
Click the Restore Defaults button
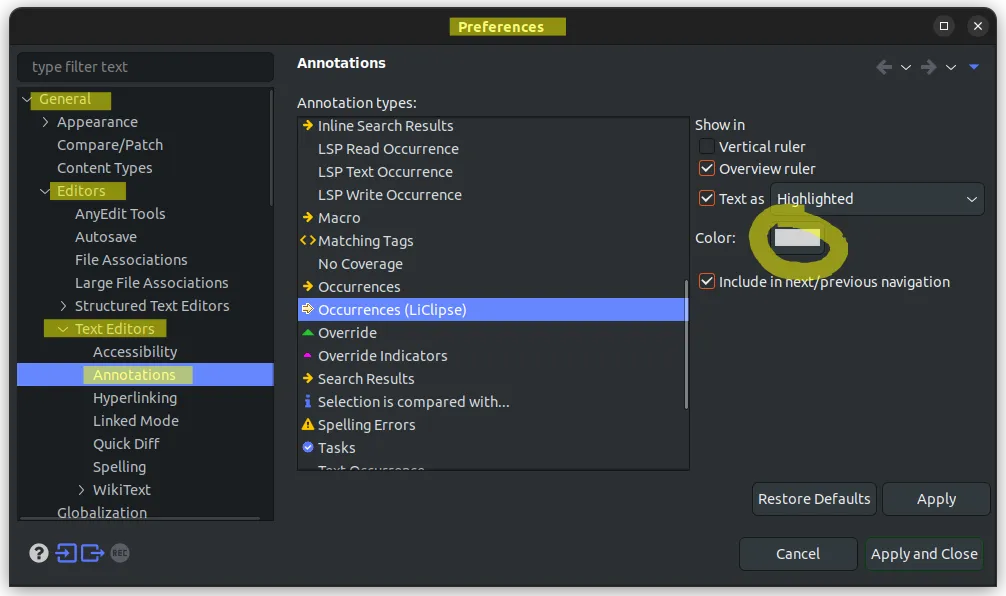814,499
